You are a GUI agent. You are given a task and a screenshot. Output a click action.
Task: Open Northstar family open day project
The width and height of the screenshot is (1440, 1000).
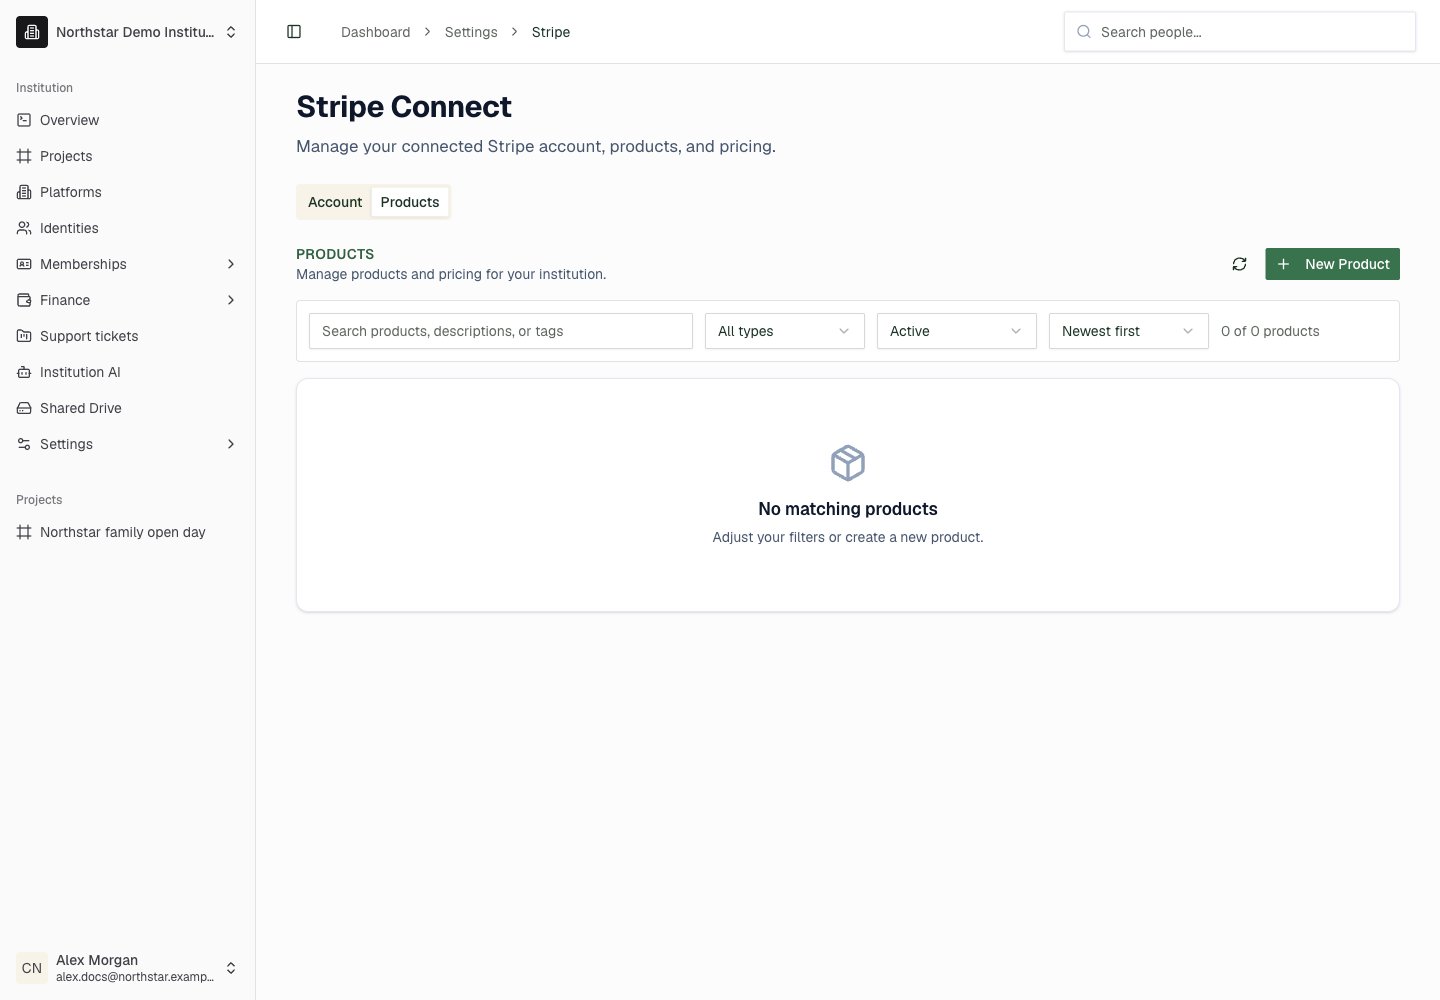[127, 532]
